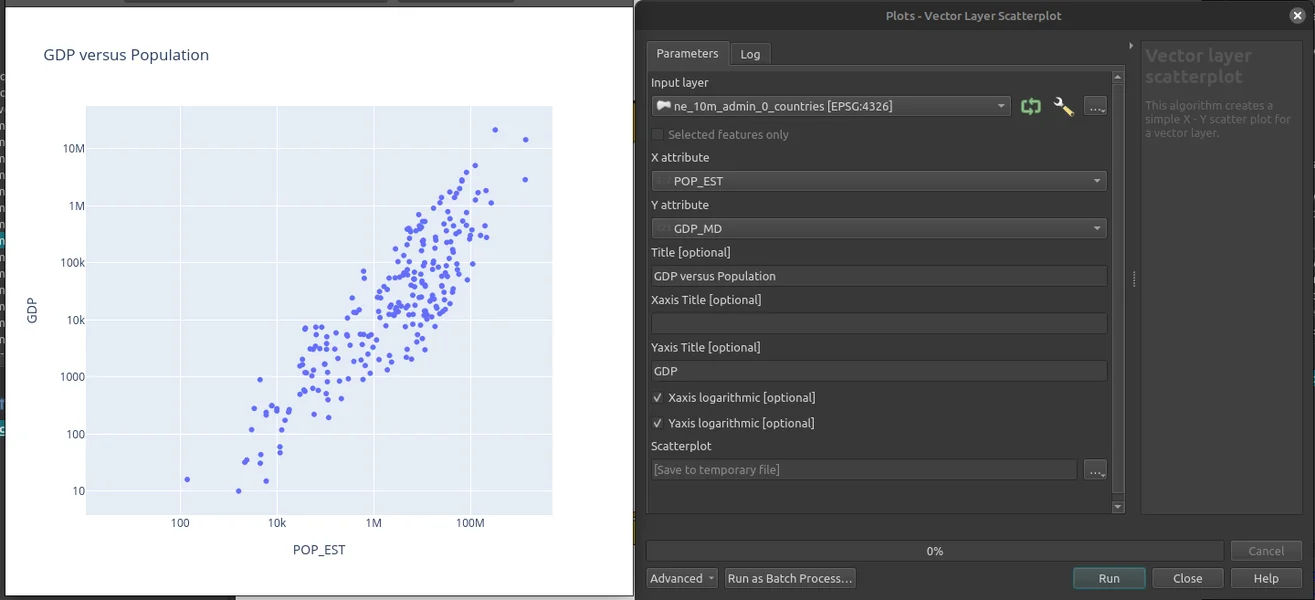This screenshot has height=600, width=1315.
Task: Open the Input layer dropdown
Action: point(830,106)
